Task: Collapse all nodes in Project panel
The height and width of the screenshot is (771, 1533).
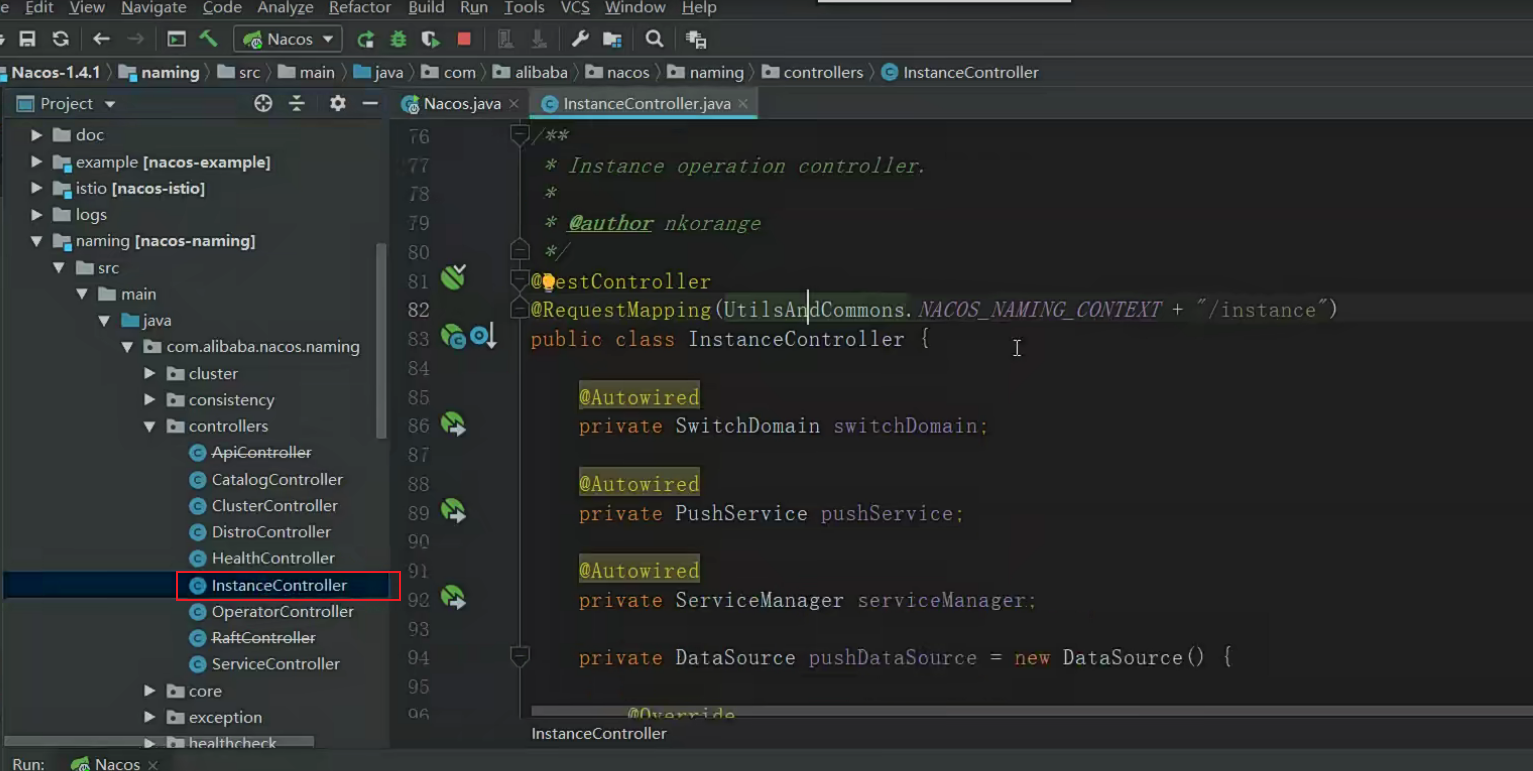Action: pyautogui.click(x=297, y=103)
